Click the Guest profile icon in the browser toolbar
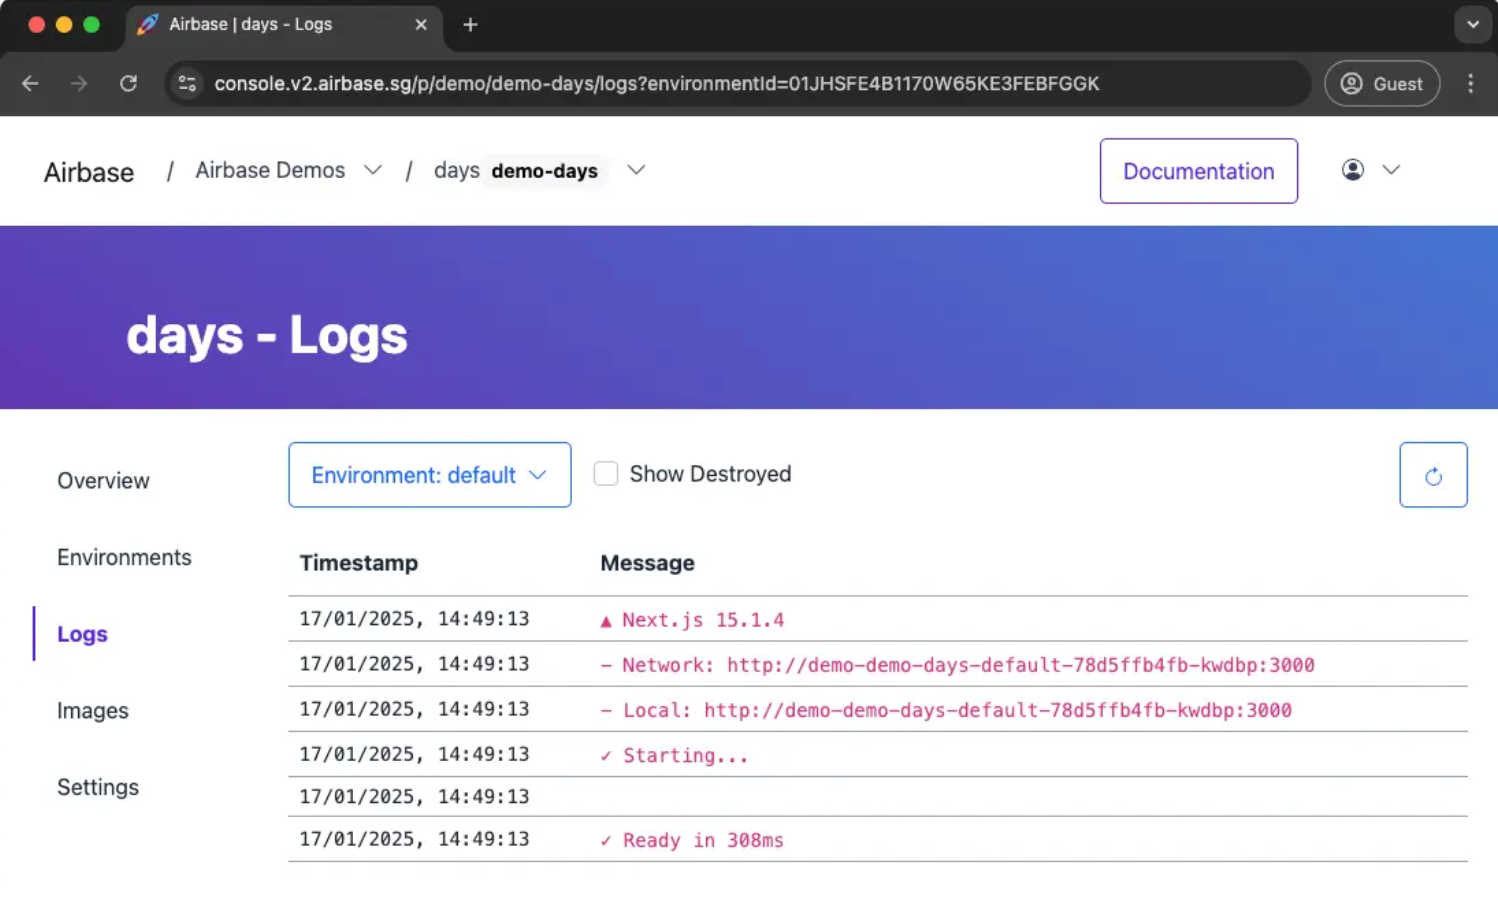 click(x=1352, y=84)
